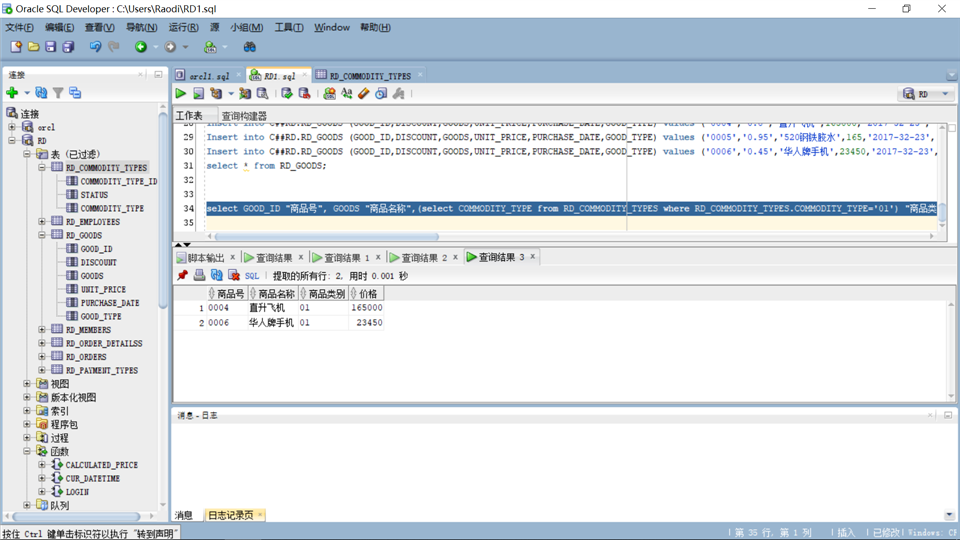Click the Rollback icon in worksheet toolbar
Screen dimensions: 960x540
click(304, 94)
